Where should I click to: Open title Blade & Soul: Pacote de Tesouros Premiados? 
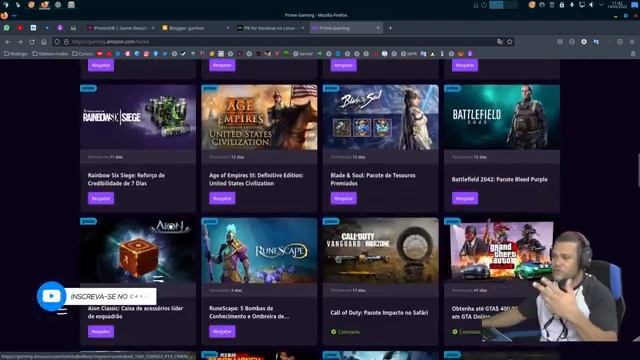(x=373, y=179)
